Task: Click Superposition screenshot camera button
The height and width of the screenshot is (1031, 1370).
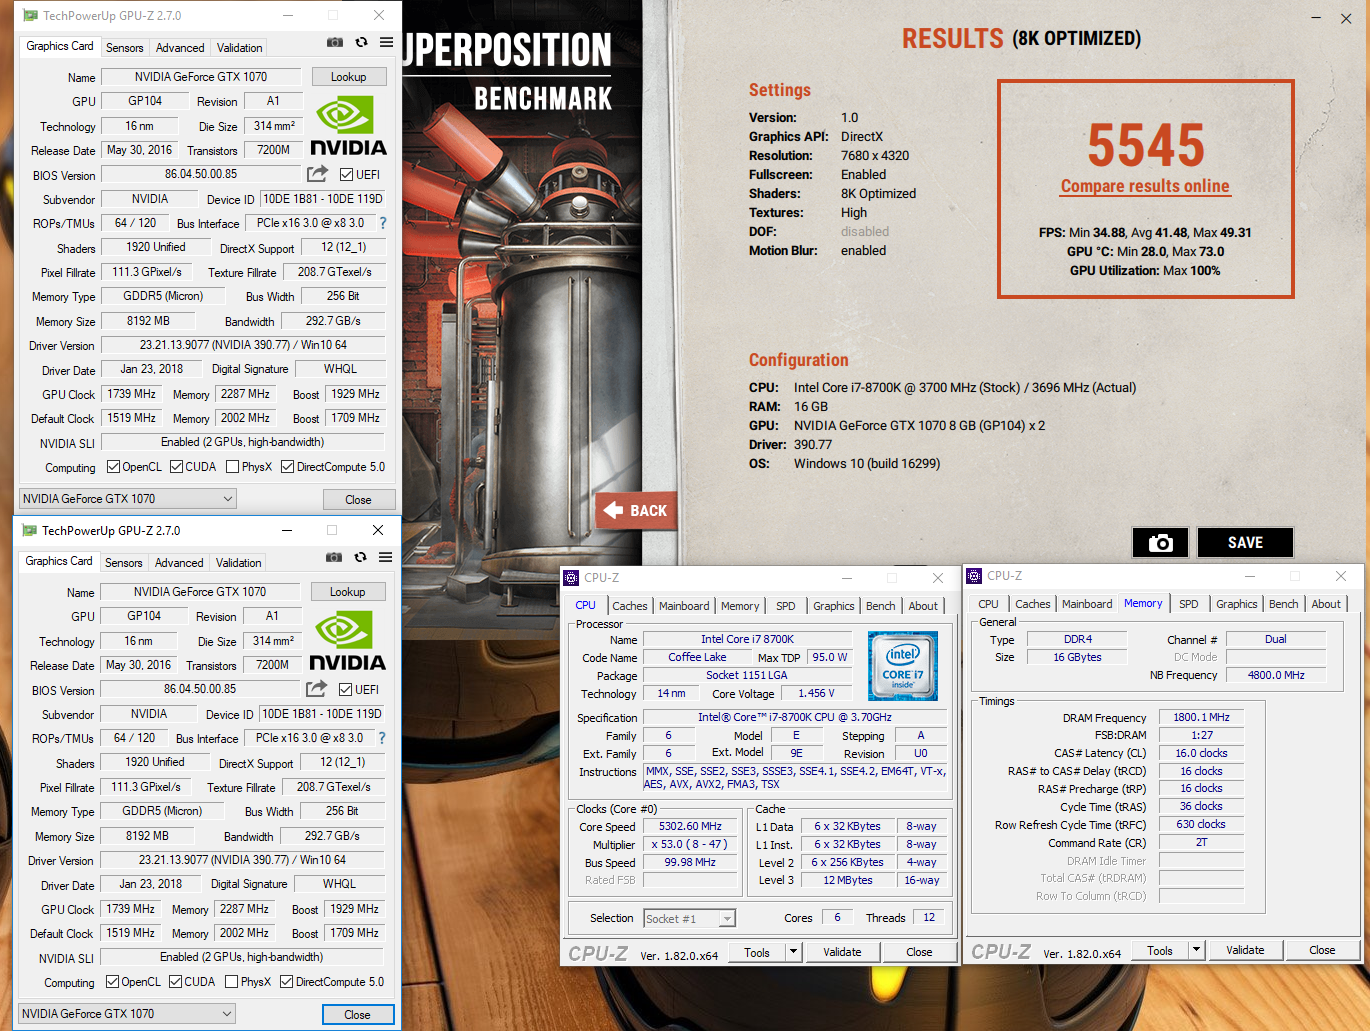Action: tap(1160, 542)
